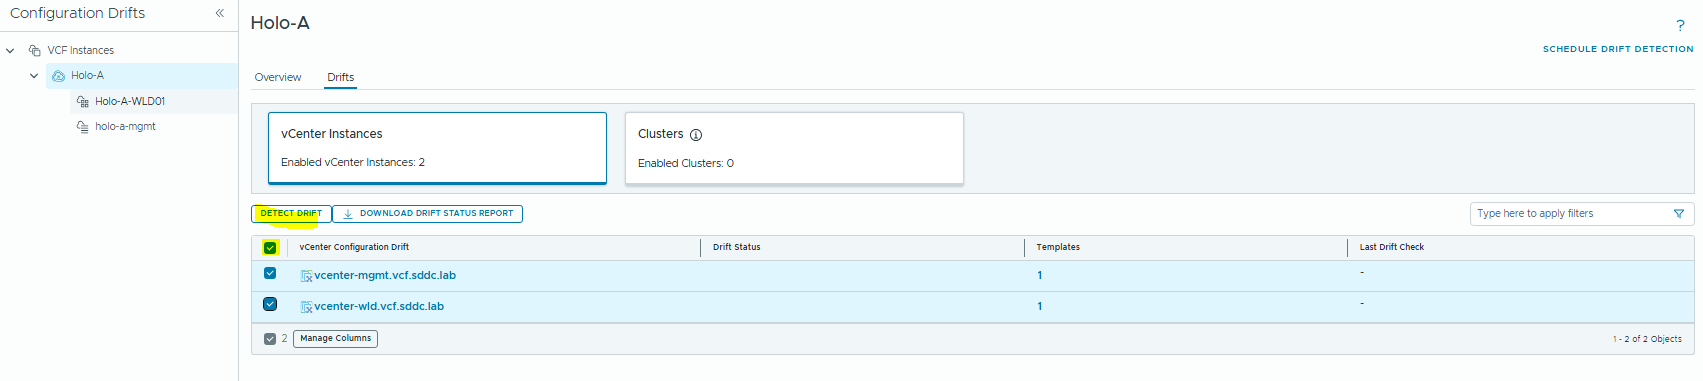
Task: Click Download Drift Status Report button
Action: (428, 214)
